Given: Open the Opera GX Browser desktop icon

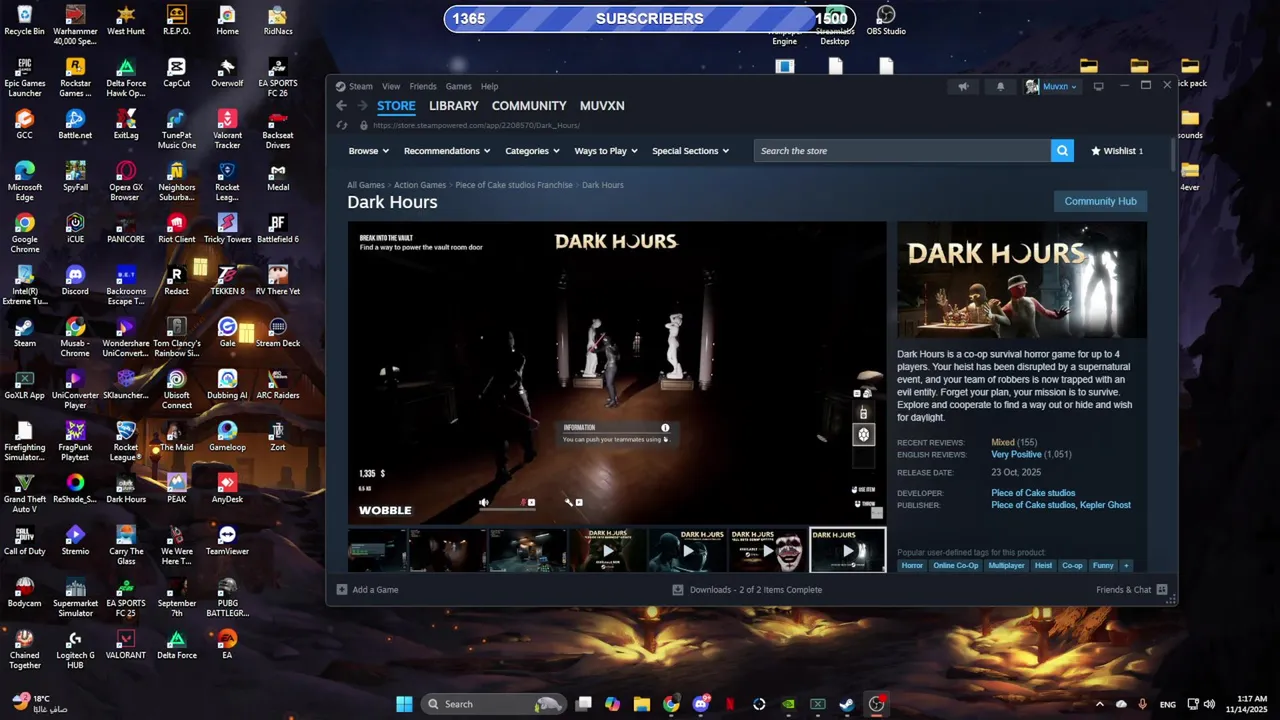Looking at the screenshot, I should coord(126,180).
